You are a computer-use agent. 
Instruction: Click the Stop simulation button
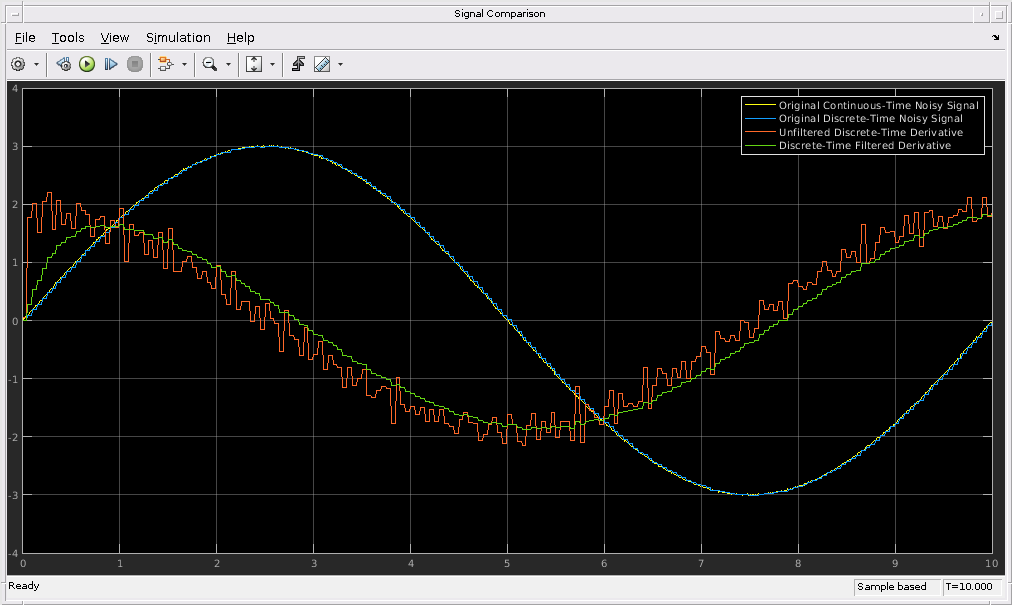point(134,64)
